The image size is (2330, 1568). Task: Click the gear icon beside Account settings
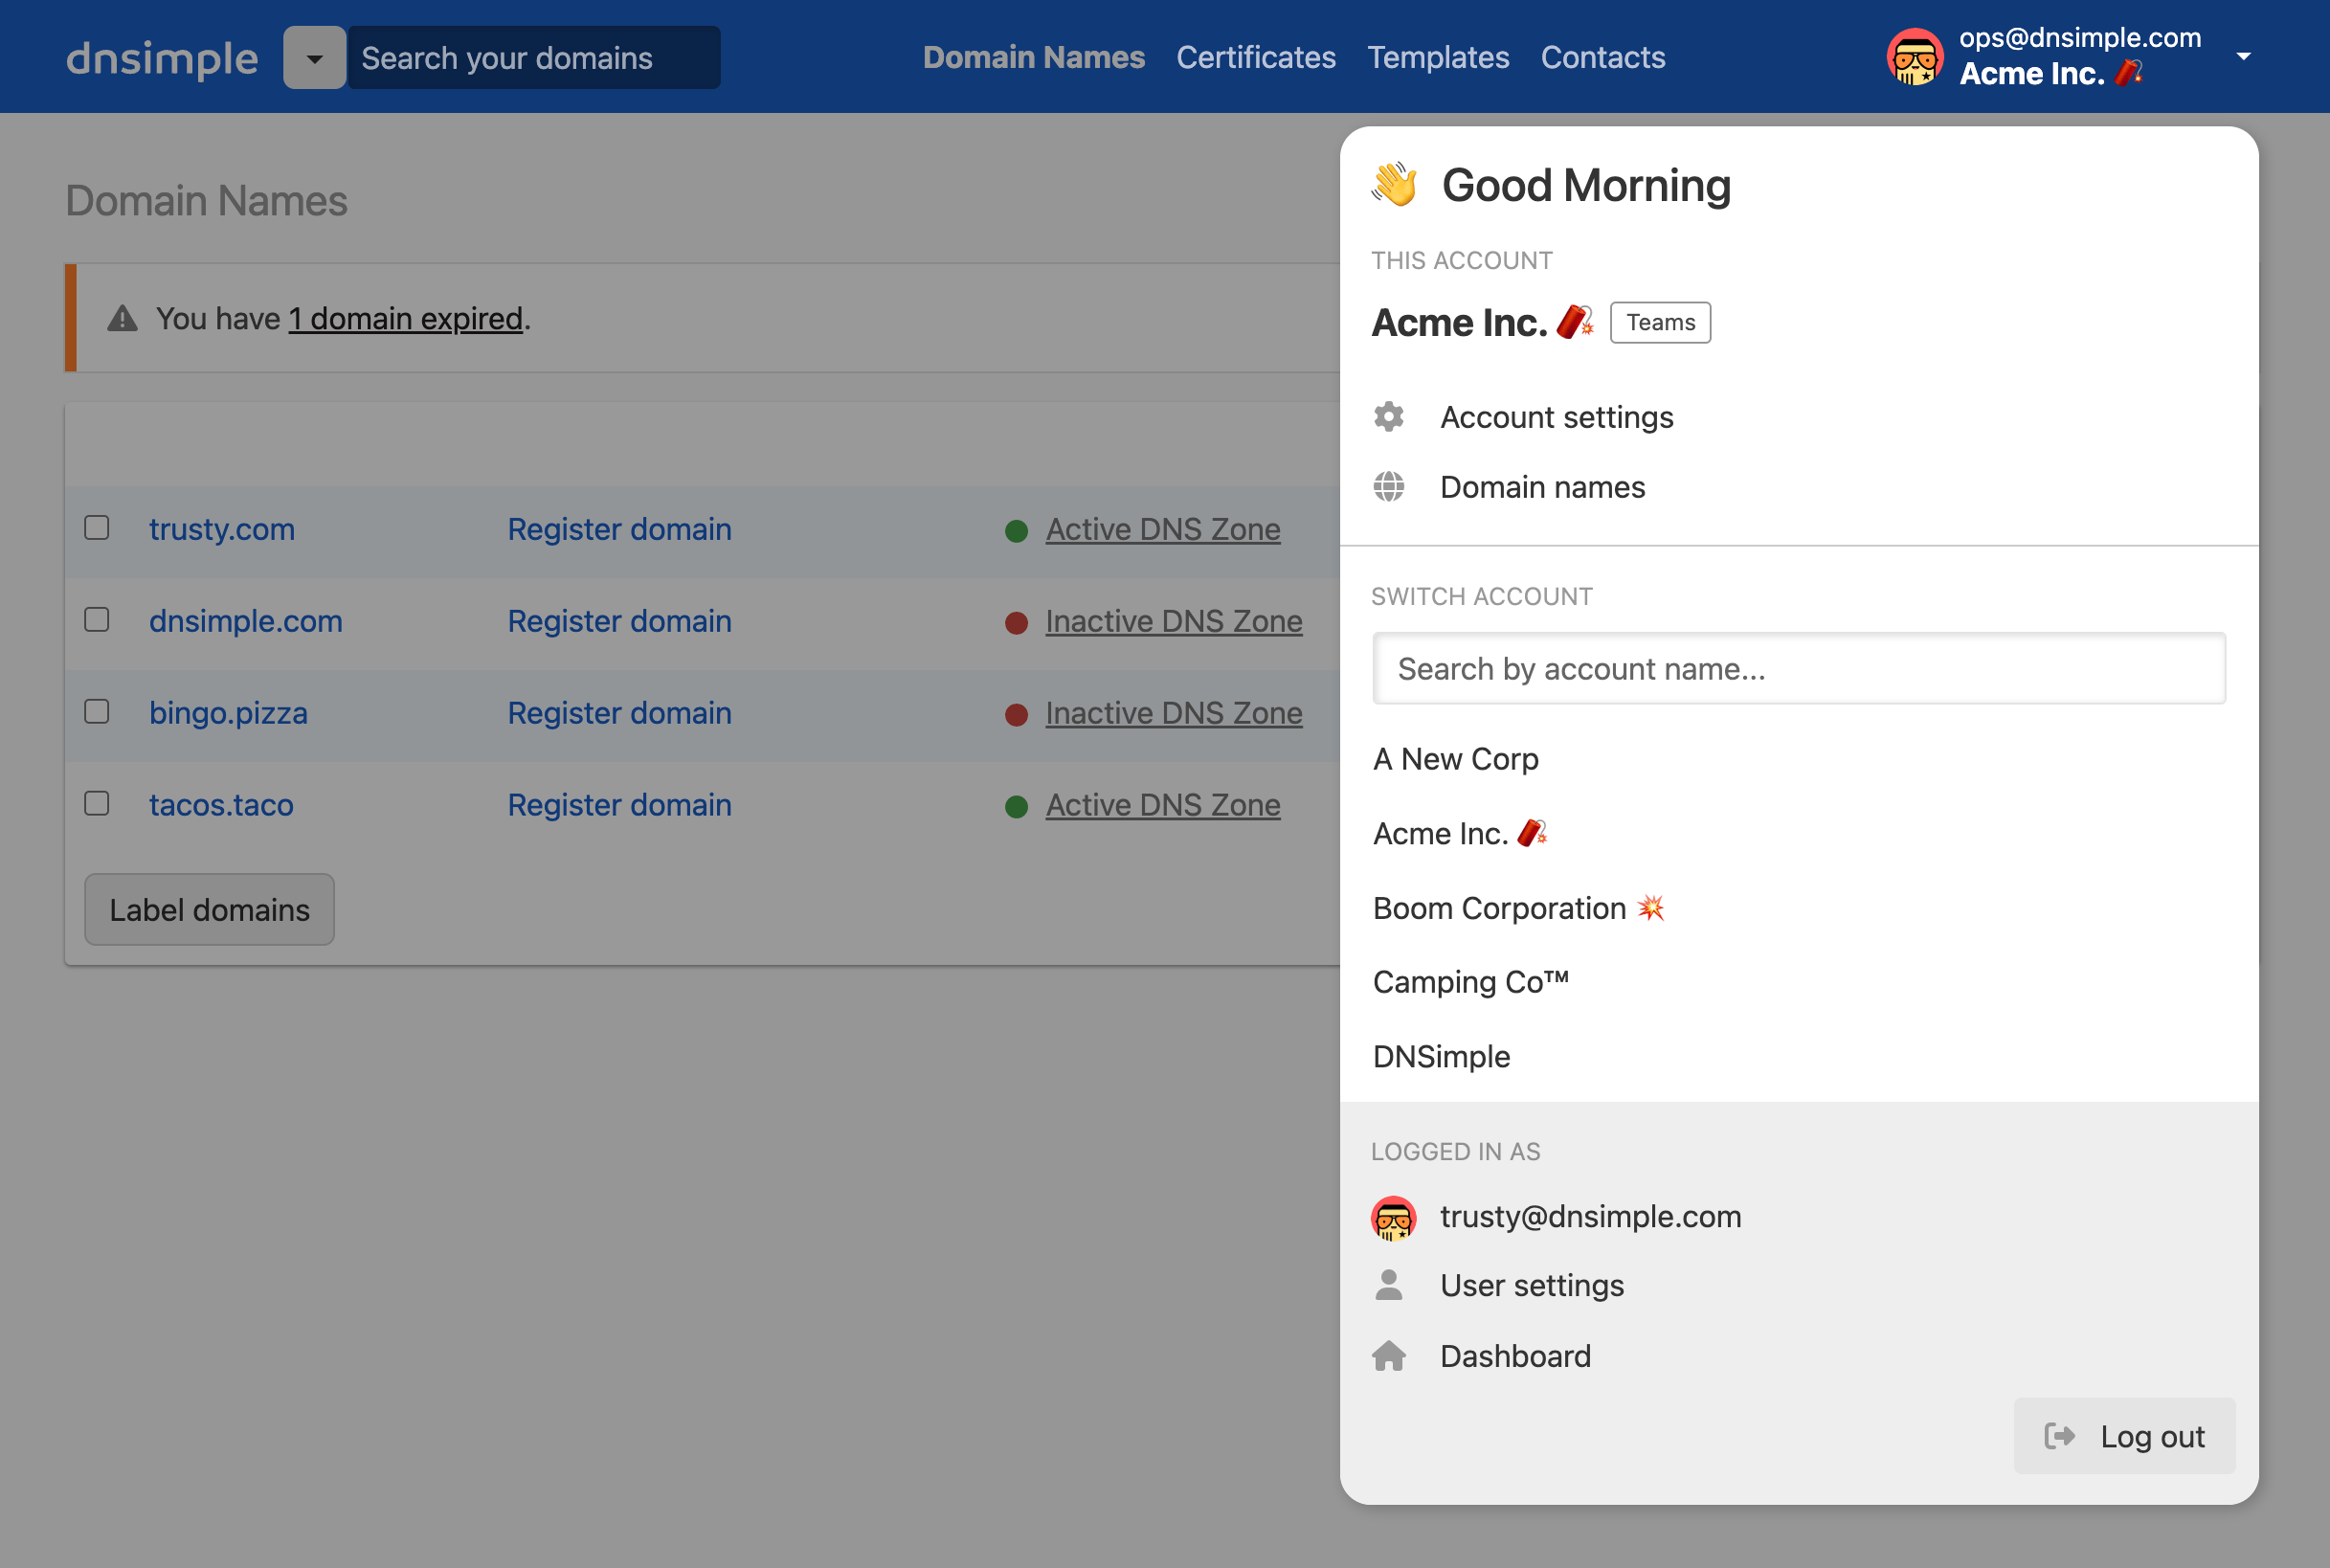pyautogui.click(x=1388, y=416)
